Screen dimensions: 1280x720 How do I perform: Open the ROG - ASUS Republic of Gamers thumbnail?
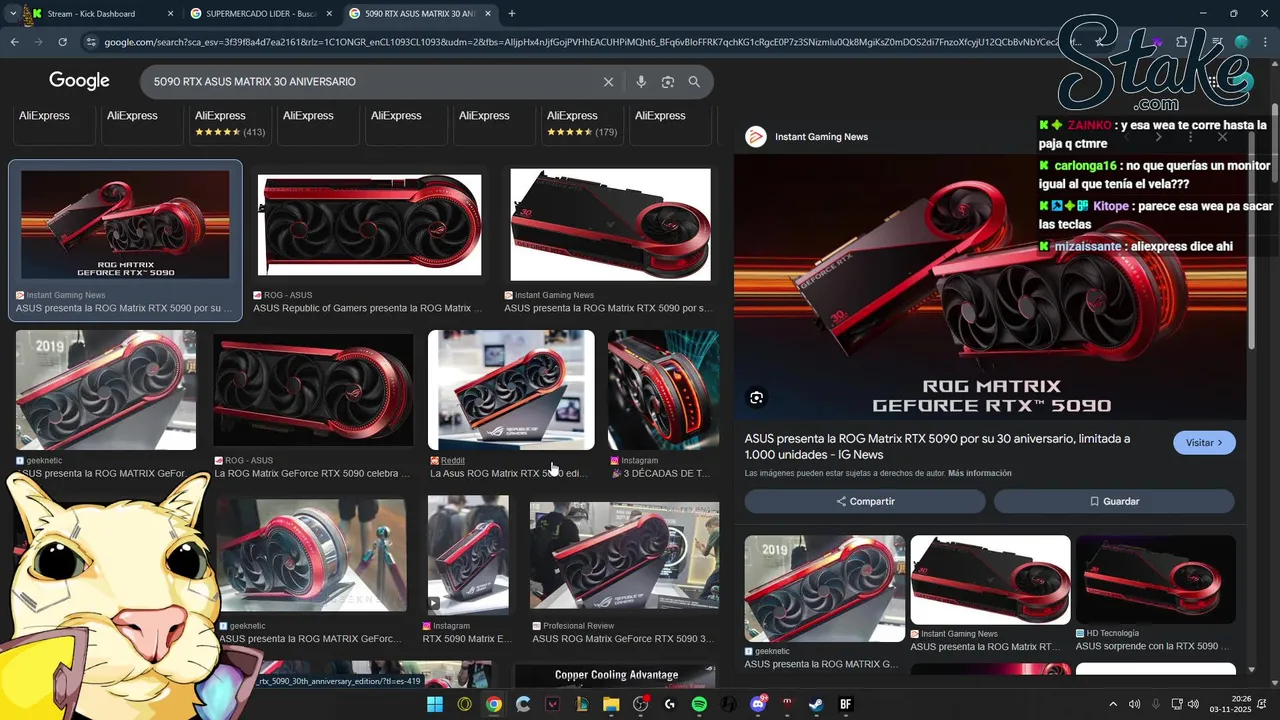point(369,225)
